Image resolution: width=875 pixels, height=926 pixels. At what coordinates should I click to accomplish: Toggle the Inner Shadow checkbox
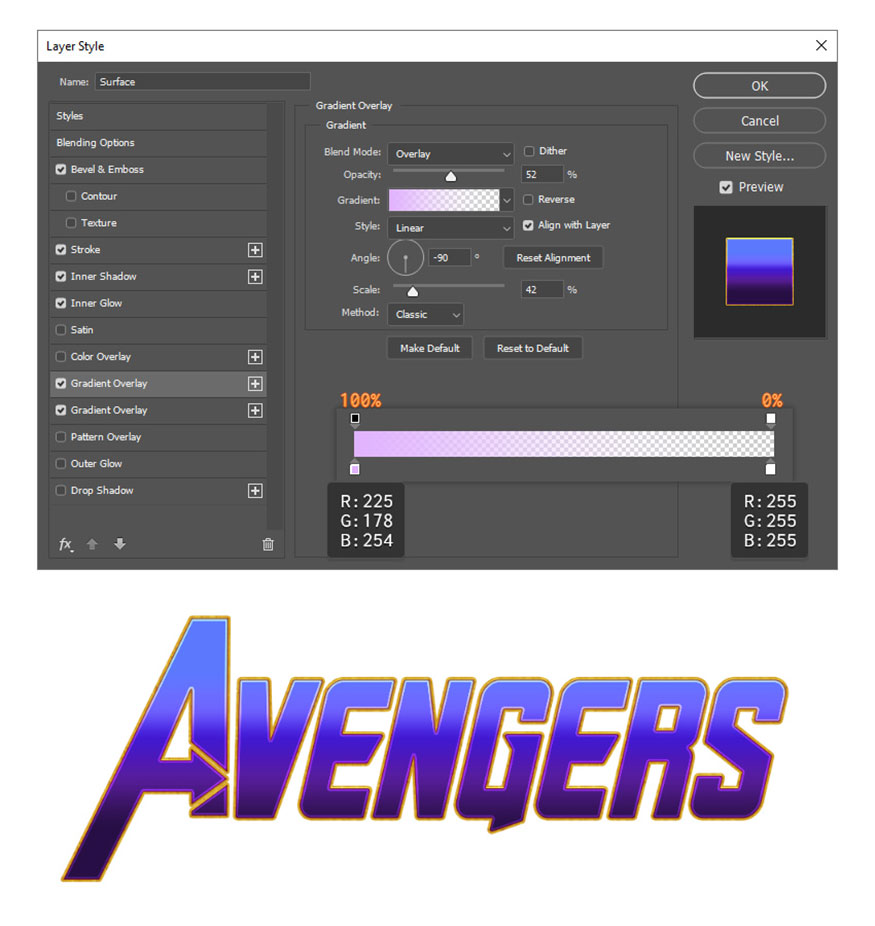click(x=61, y=276)
